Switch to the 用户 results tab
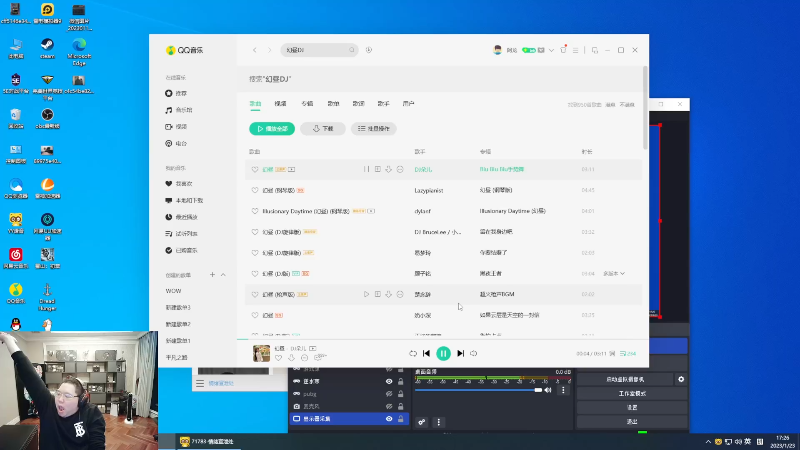Screen dimensions: 800x450 click(x=409, y=104)
